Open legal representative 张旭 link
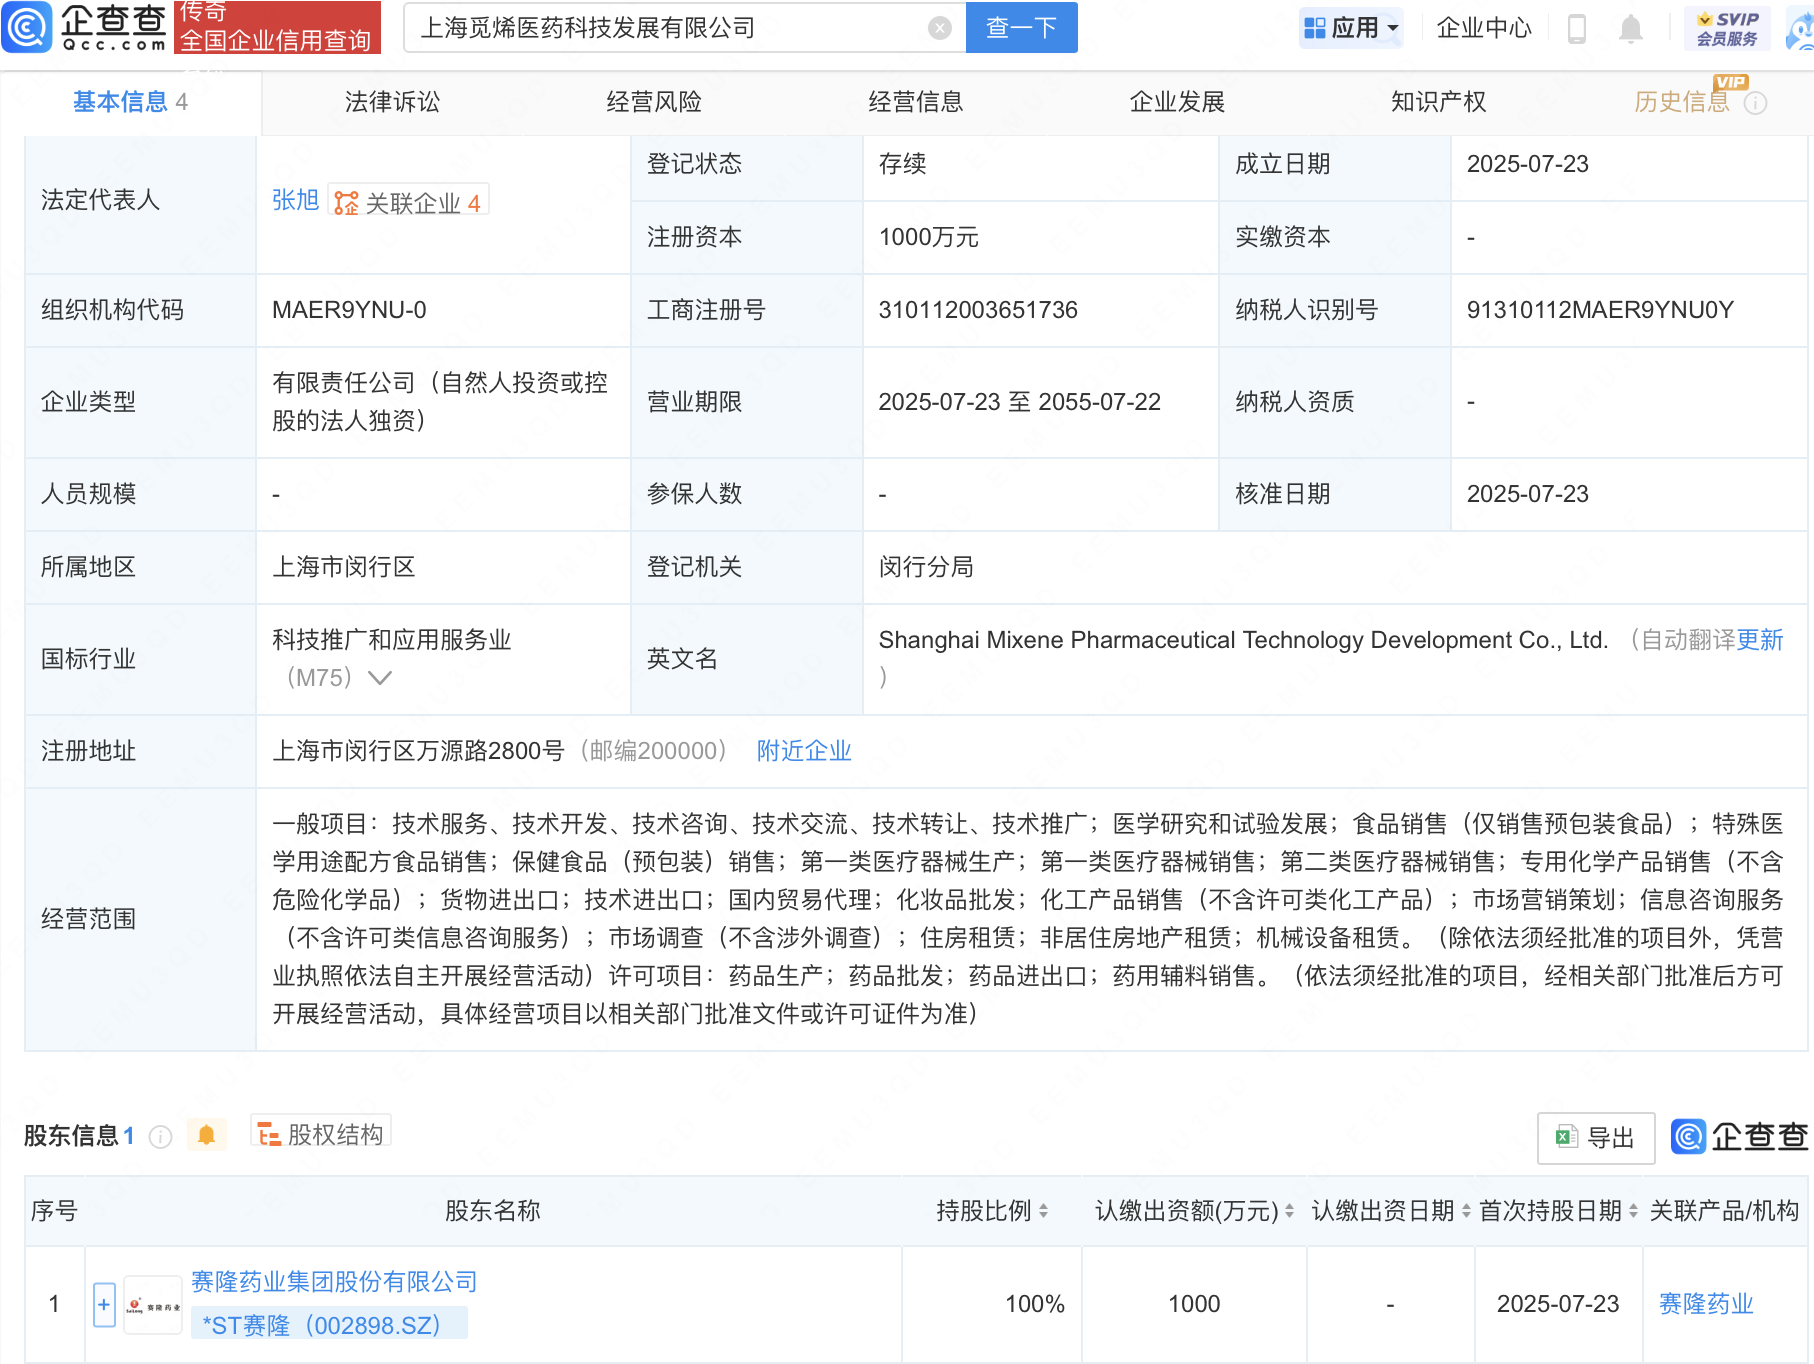Viewport: 1814px width, 1364px height. pyautogui.click(x=296, y=201)
